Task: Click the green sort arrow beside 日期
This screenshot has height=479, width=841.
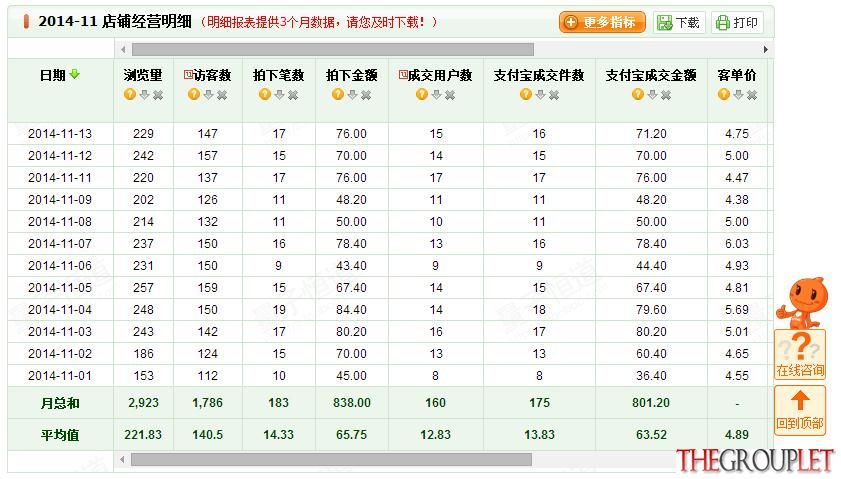Action: tap(75, 75)
